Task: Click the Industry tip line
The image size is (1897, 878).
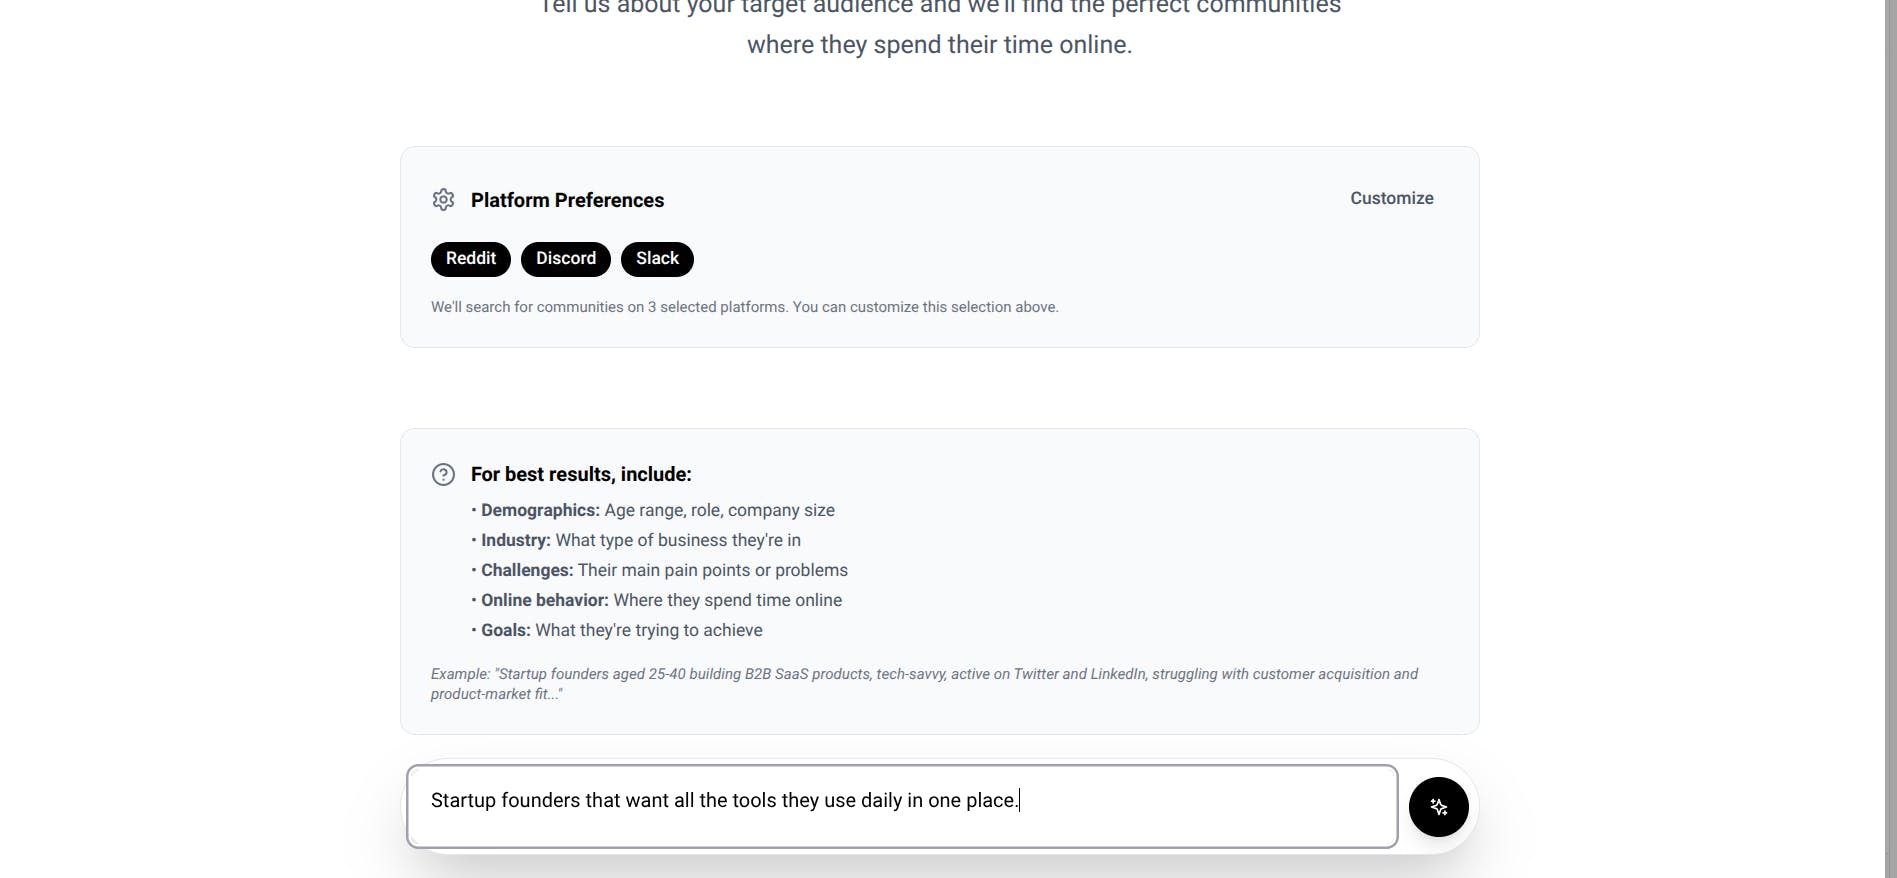Action: [636, 540]
